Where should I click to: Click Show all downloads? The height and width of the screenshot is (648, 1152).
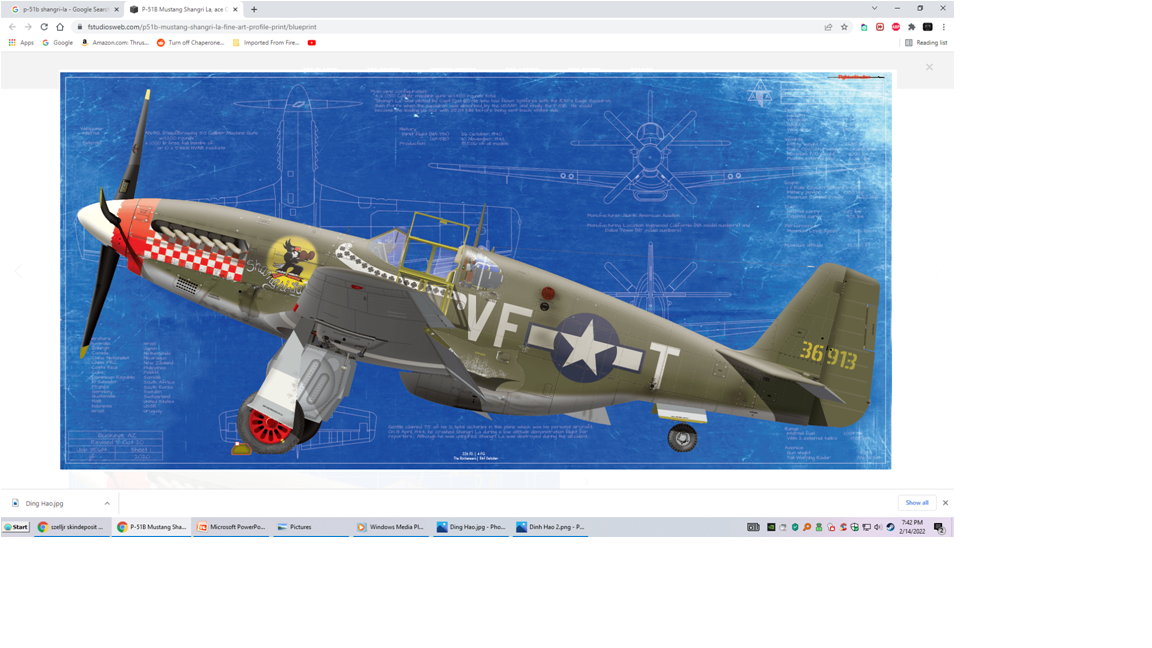917,503
